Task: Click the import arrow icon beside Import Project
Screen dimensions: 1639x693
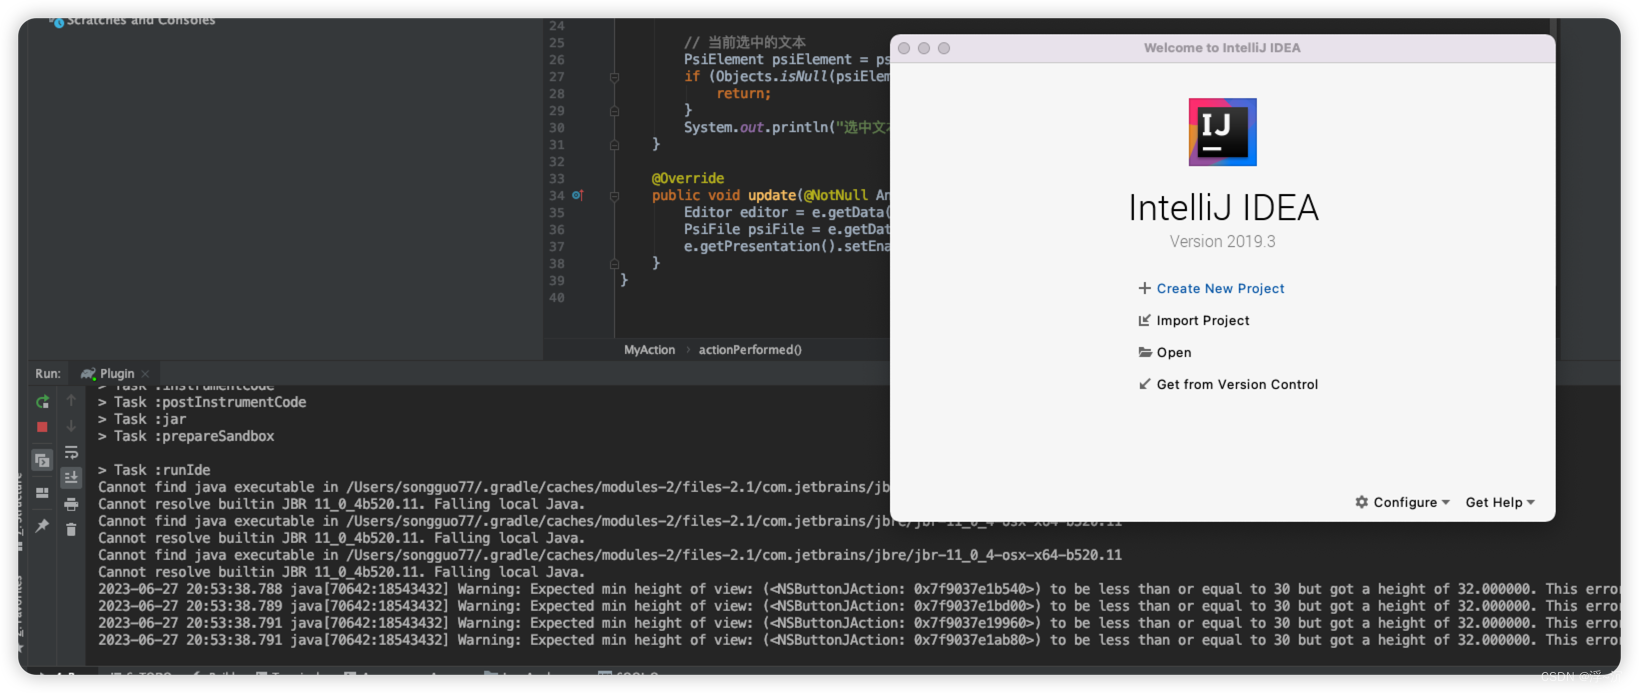Action: (x=1144, y=320)
